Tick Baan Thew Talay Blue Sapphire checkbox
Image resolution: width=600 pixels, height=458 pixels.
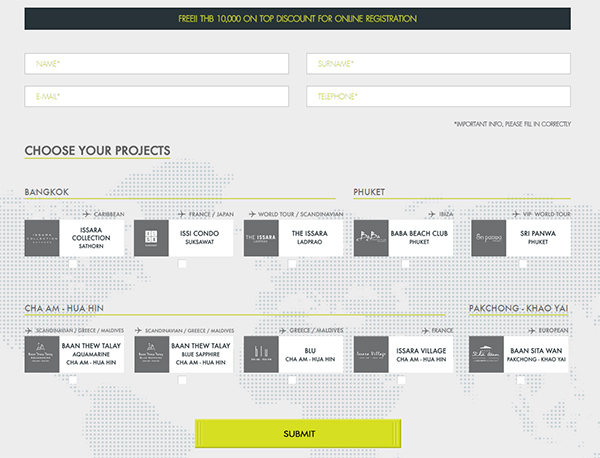182,381
